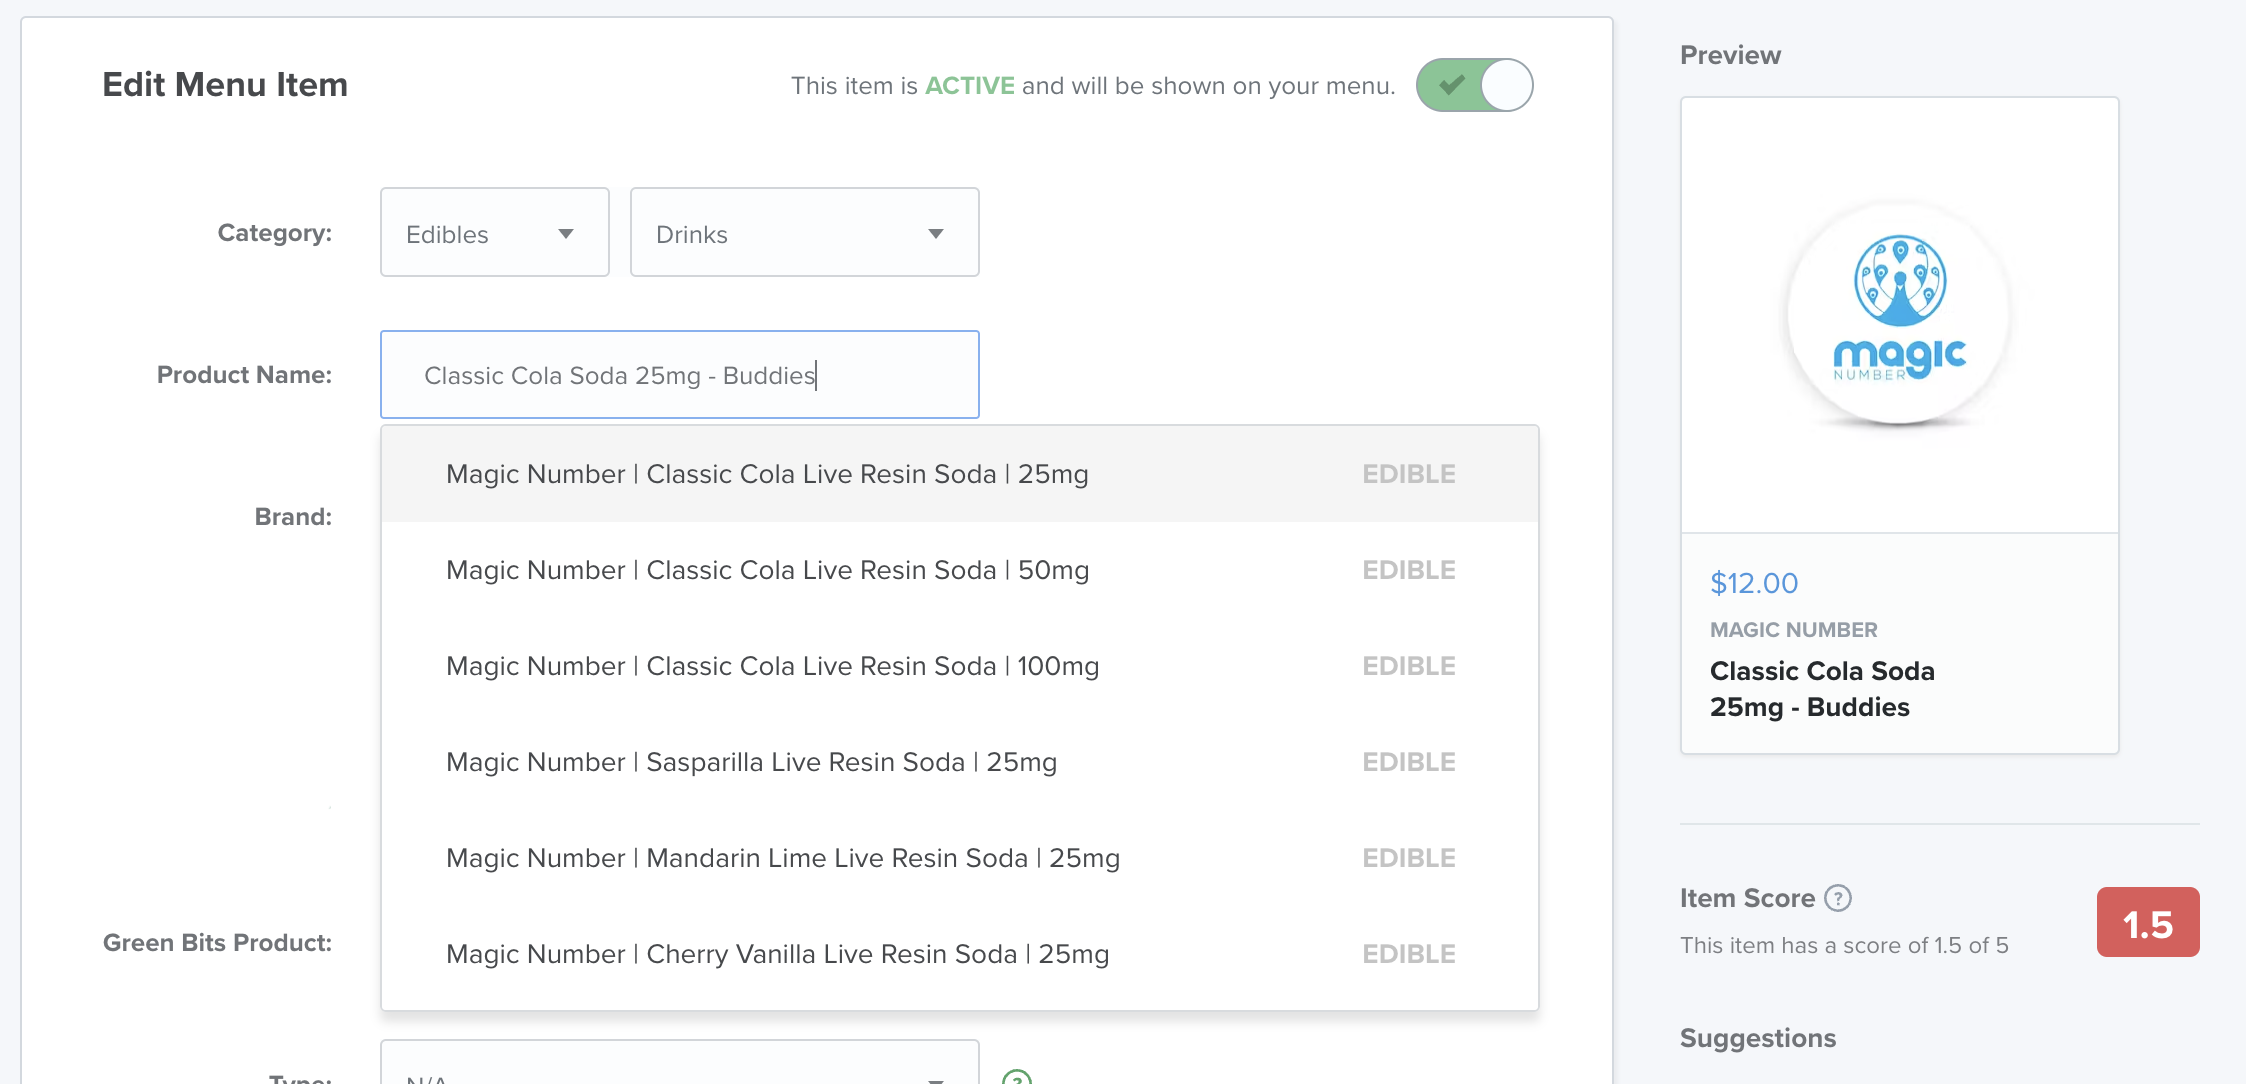
Task: Click the Product Name input field
Action: (x=679, y=375)
